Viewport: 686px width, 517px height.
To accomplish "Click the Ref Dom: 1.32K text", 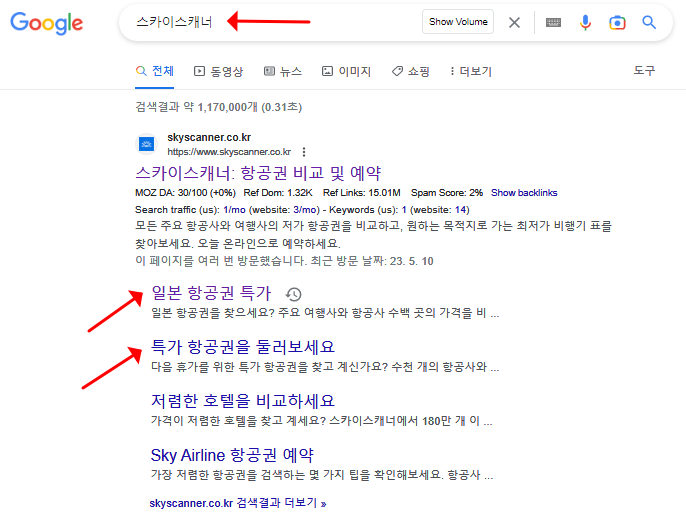I will point(278,192).
